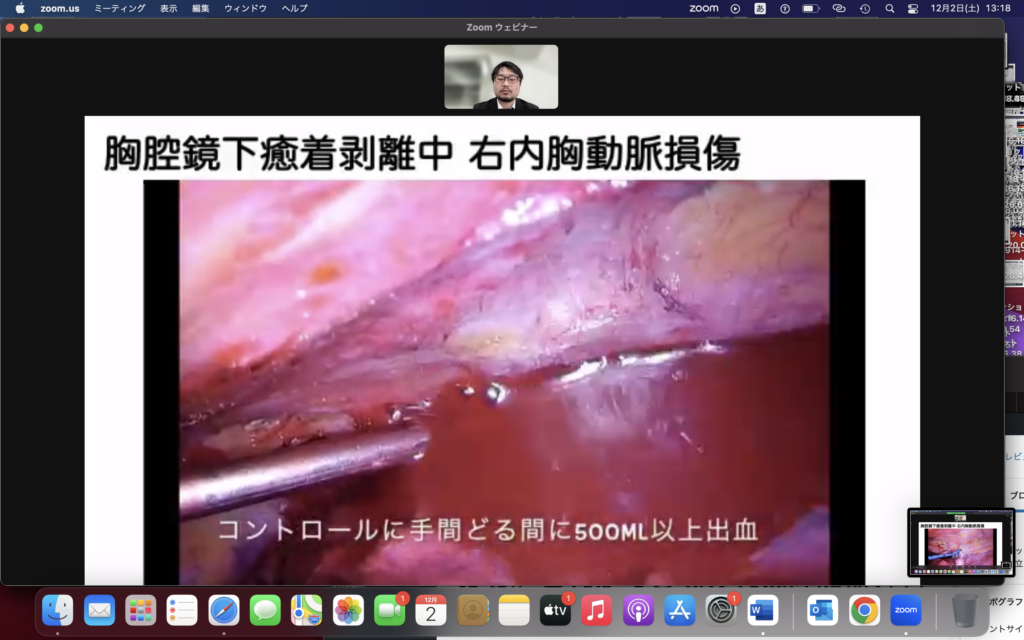This screenshot has width=1024, height=640.
Task: Open Microsoft Word from the Dock
Action: pos(762,609)
